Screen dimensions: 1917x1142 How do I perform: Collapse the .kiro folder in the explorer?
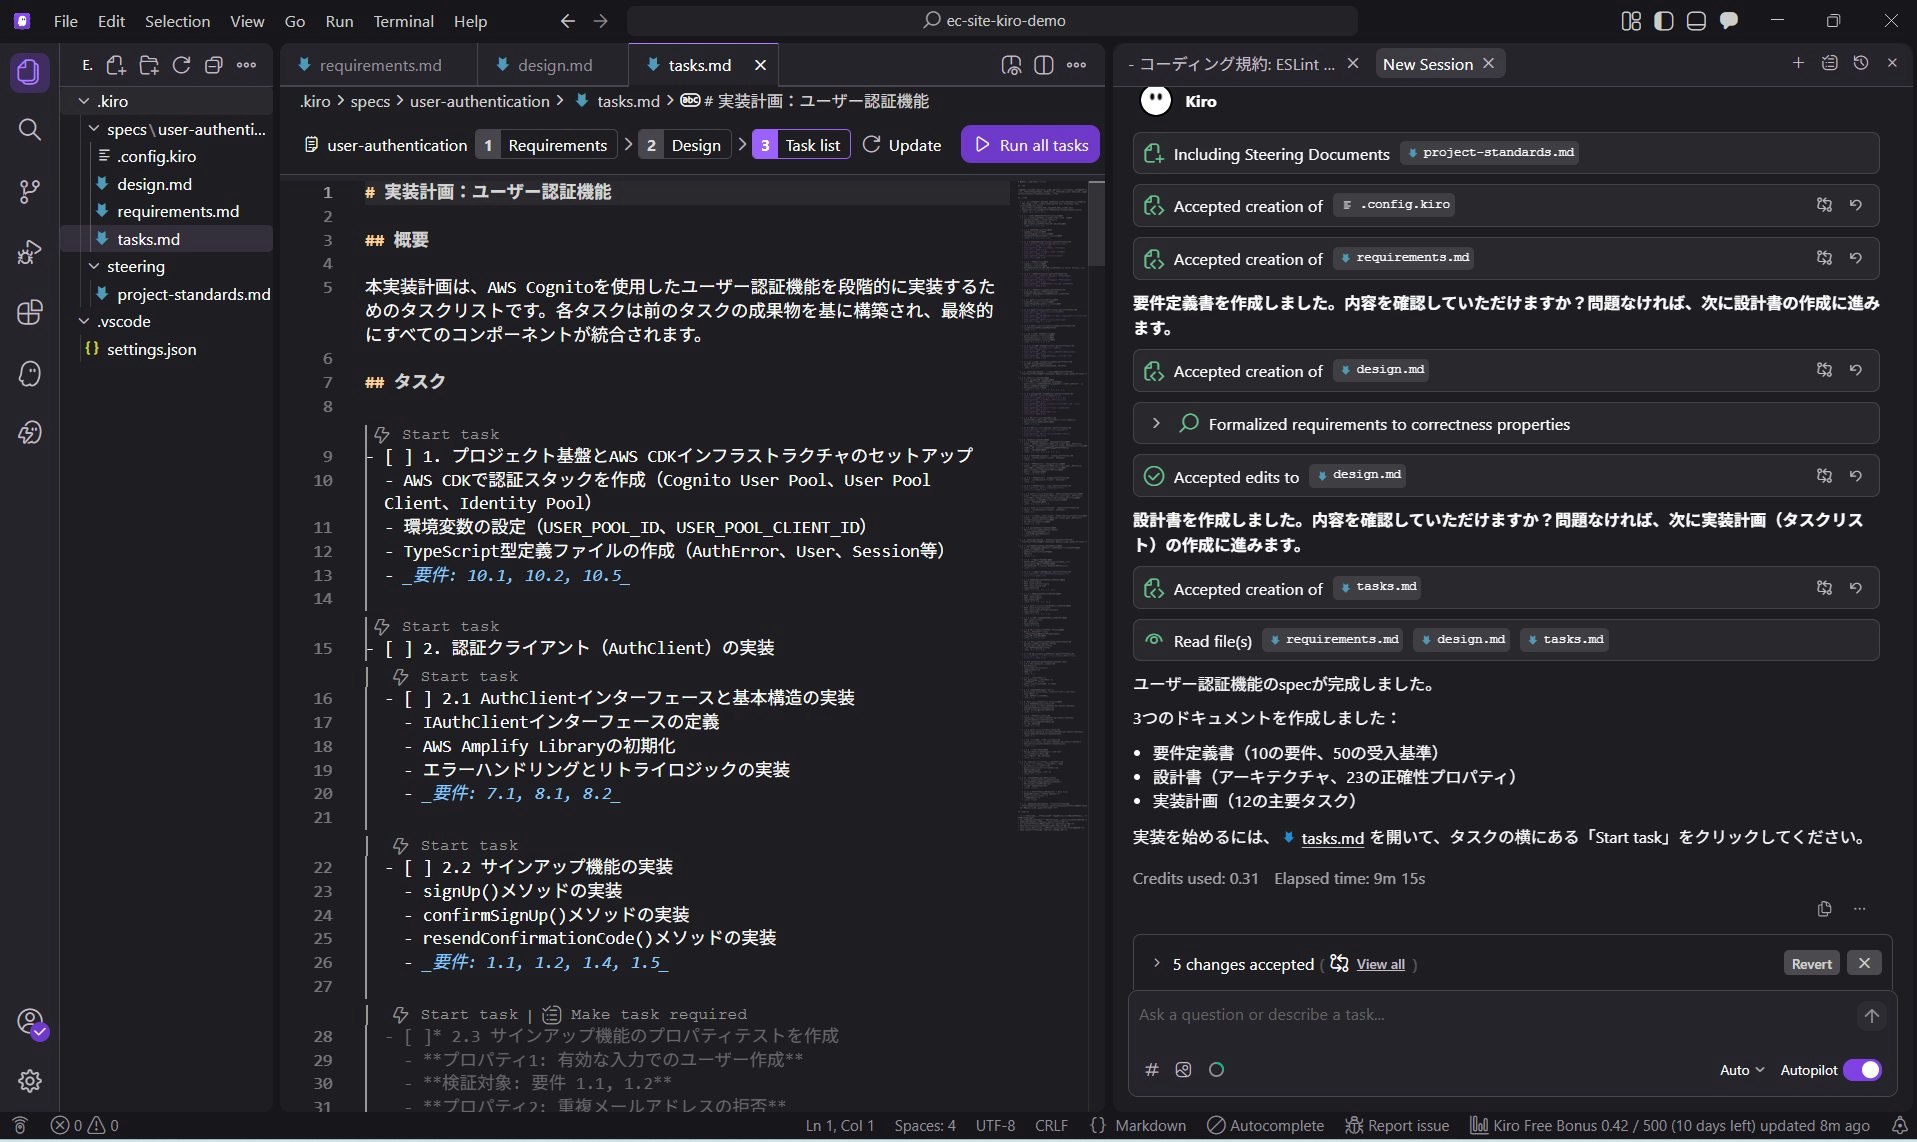(x=84, y=100)
